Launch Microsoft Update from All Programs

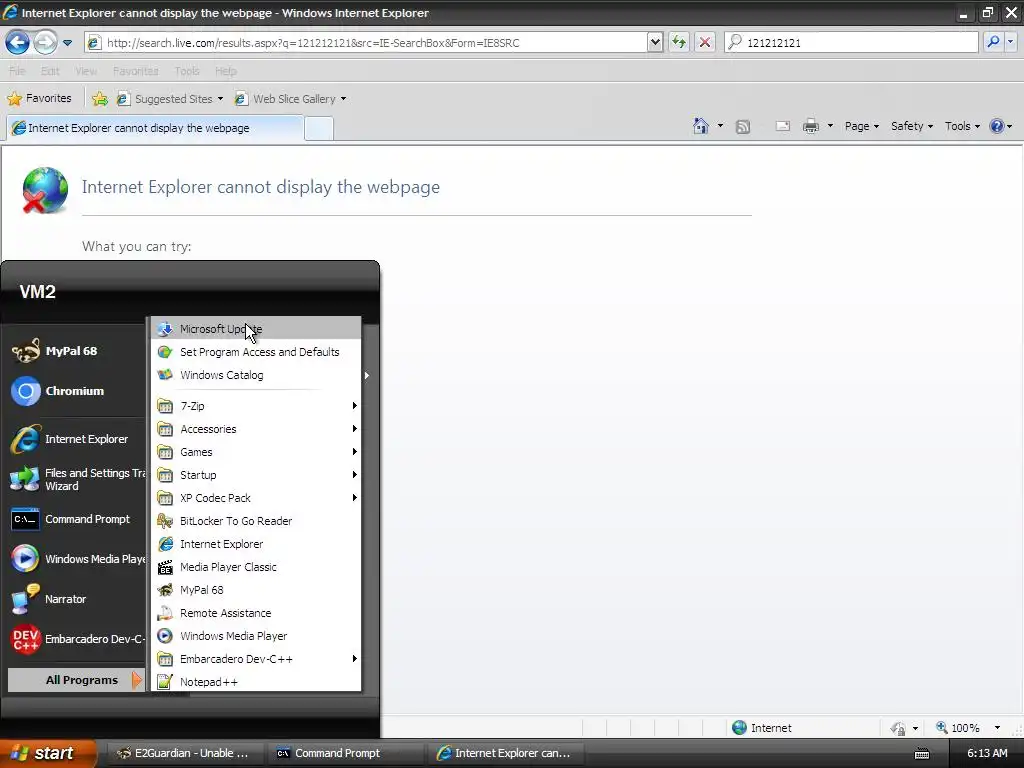256,328
